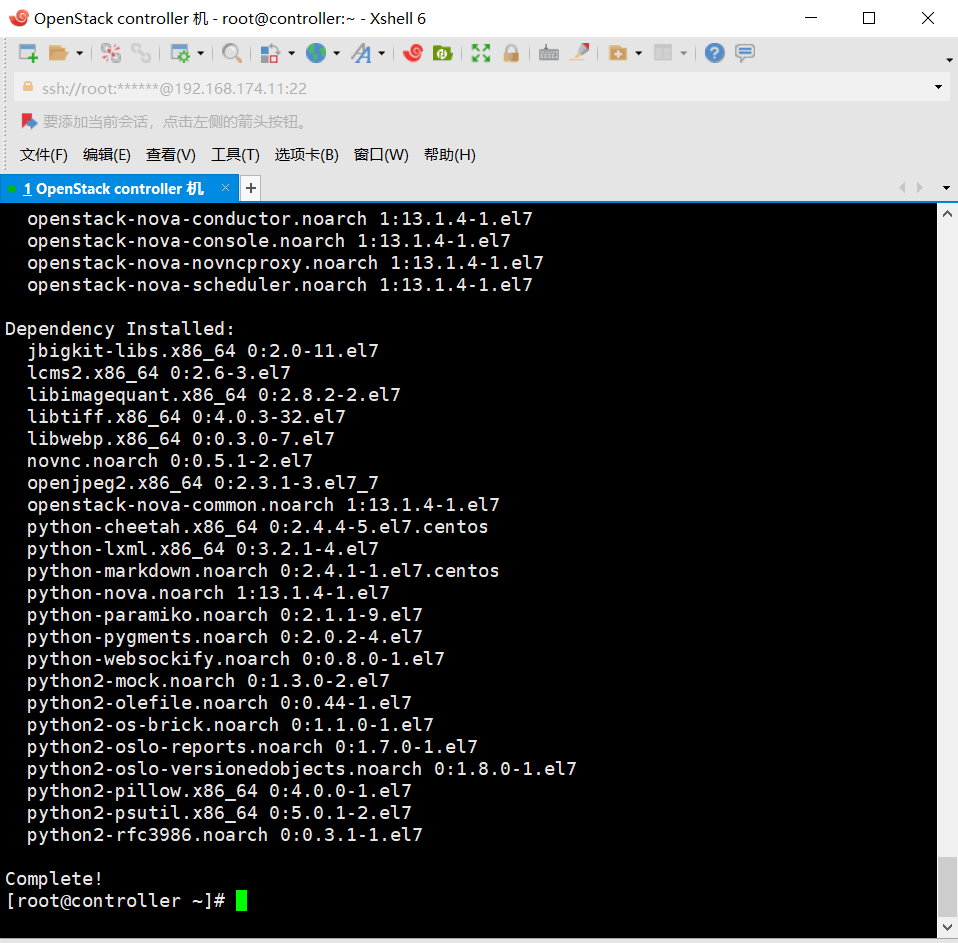Click 'openstack-nova-scheduler.noarch' line
Viewport: 958px width, 943px height.
point(280,285)
